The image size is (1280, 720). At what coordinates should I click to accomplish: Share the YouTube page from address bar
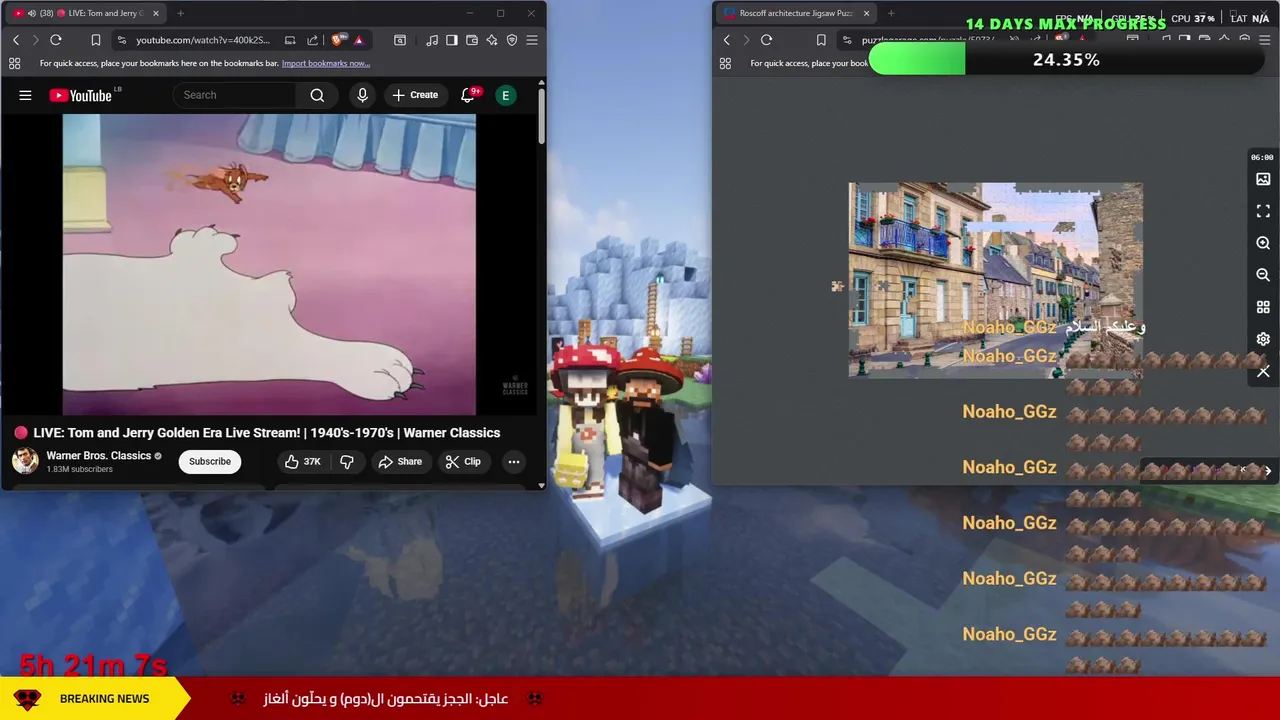[313, 40]
